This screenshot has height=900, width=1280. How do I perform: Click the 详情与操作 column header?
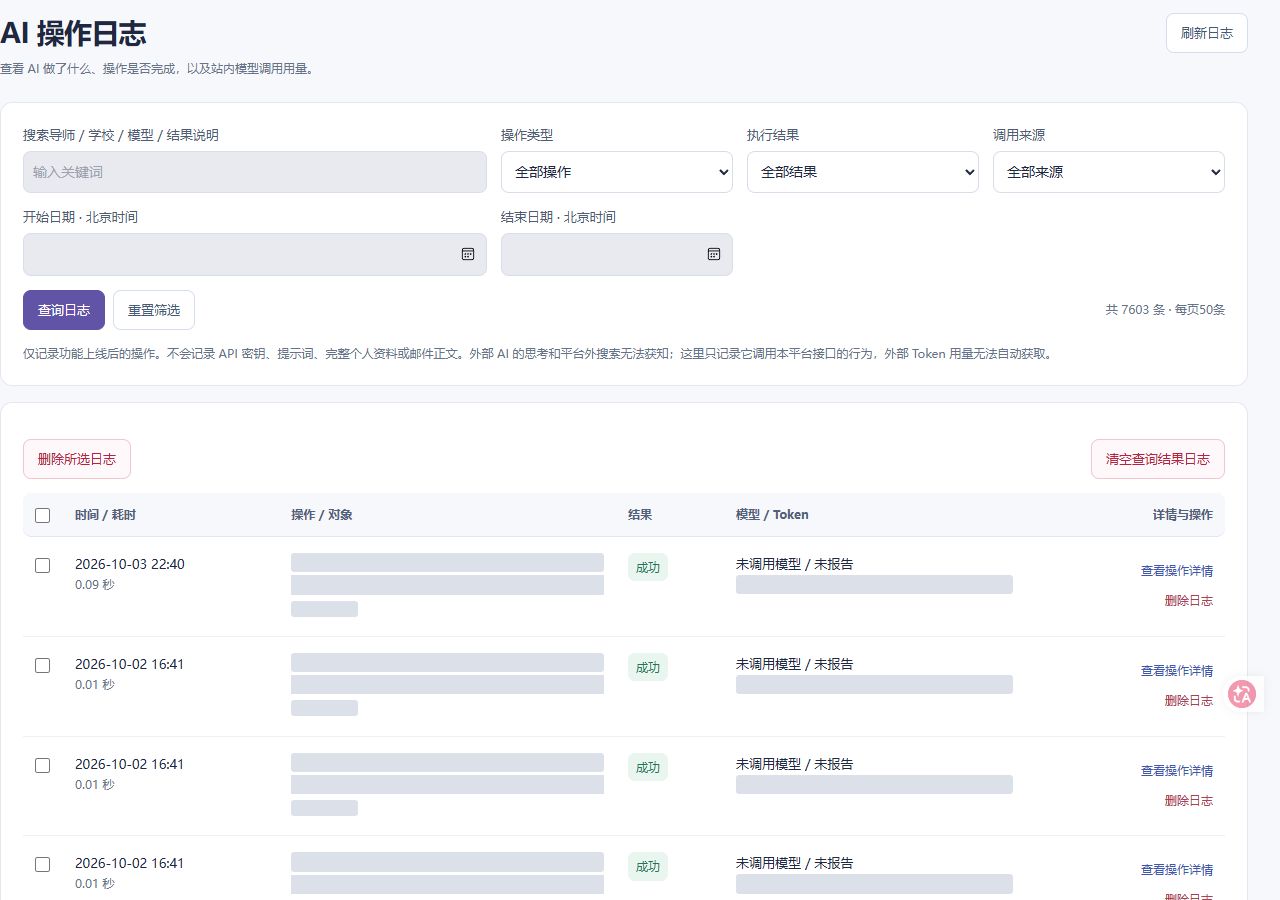[x=1183, y=515]
